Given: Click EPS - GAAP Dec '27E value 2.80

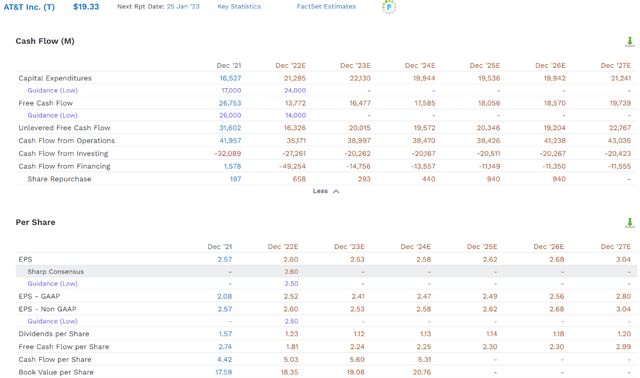Looking at the screenshot, I should pyautogui.click(x=623, y=296).
